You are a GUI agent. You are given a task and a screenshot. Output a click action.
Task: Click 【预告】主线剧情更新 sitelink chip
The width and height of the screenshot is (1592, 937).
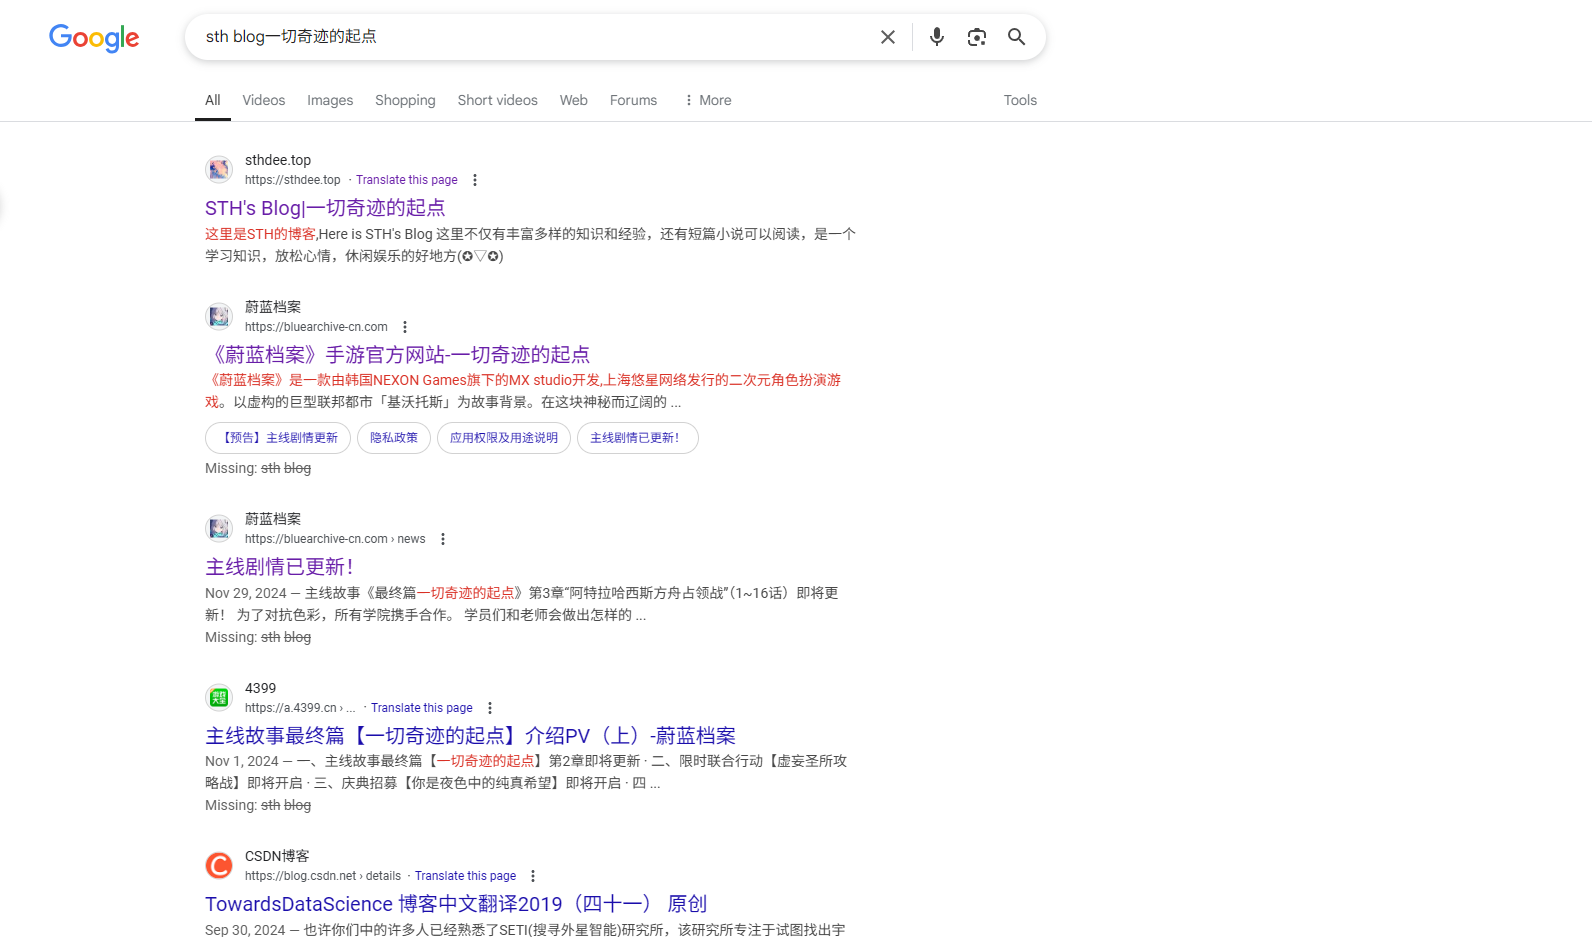278,438
